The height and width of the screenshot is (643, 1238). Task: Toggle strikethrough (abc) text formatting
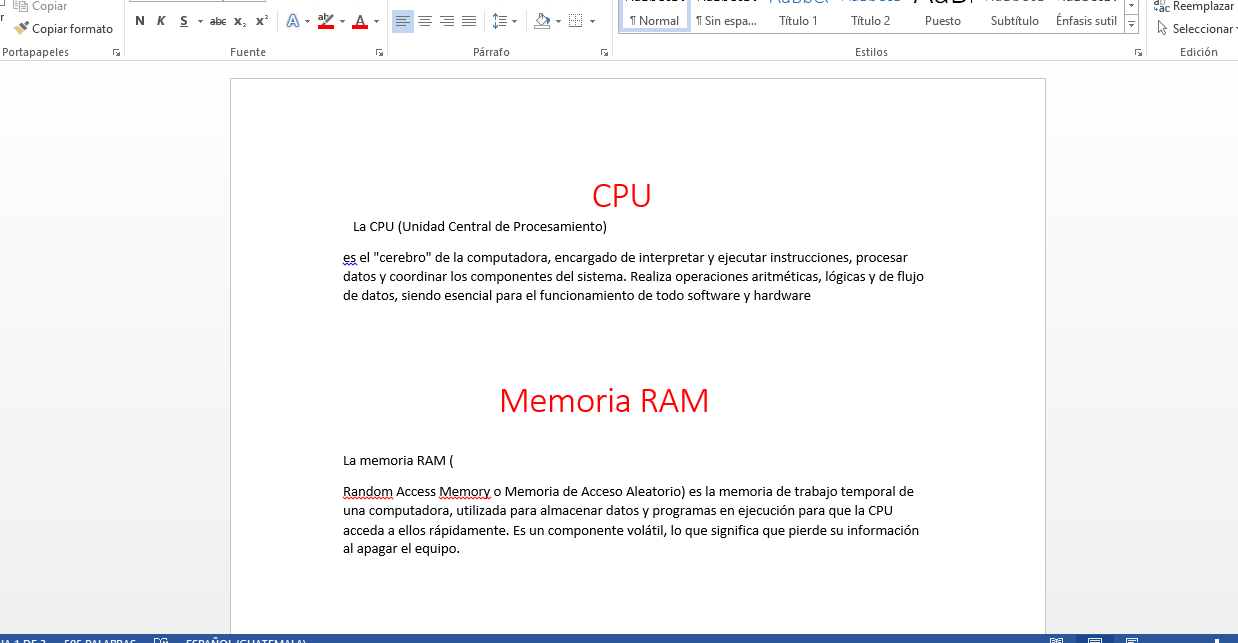coord(218,21)
